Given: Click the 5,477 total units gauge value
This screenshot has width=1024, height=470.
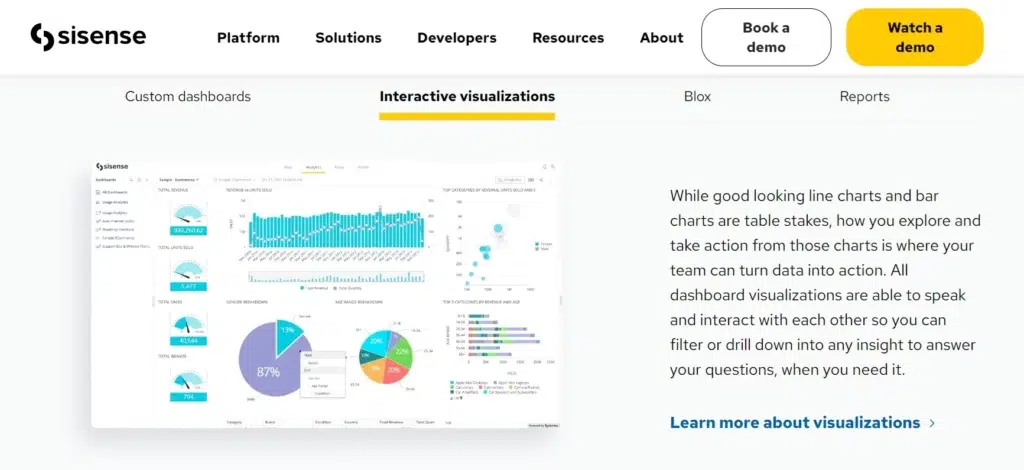Looking at the screenshot, I should (x=189, y=287).
